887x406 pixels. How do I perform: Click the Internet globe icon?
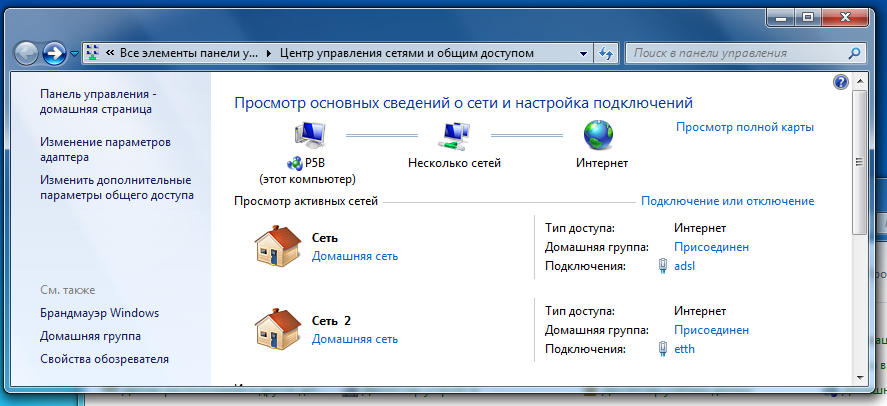coord(598,136)
